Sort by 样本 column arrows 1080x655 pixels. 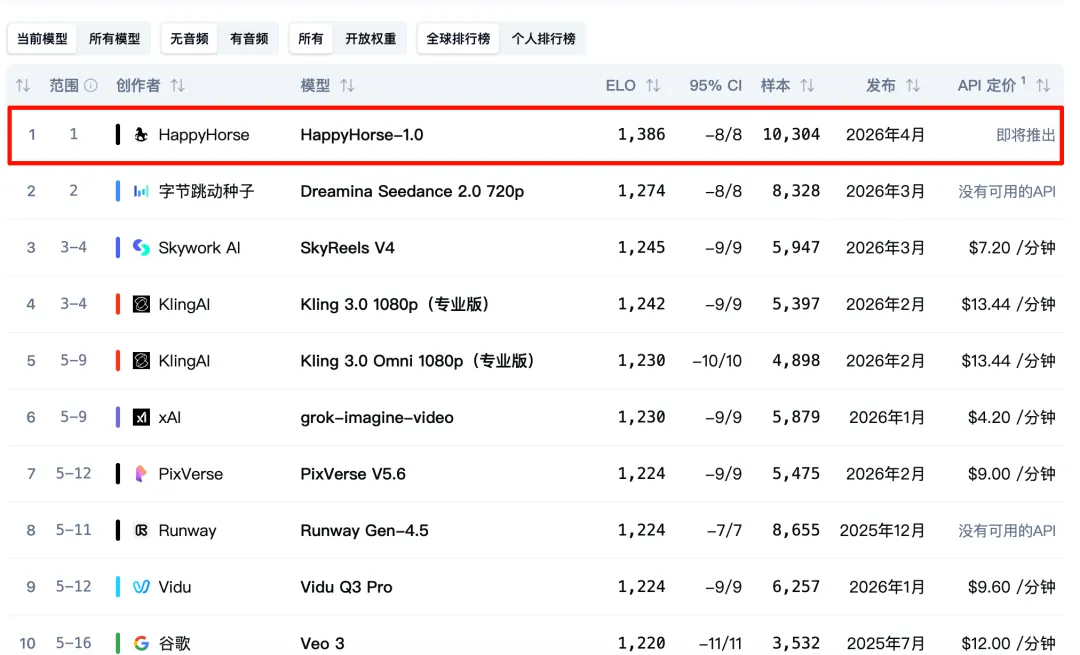(x=807, y=85)
